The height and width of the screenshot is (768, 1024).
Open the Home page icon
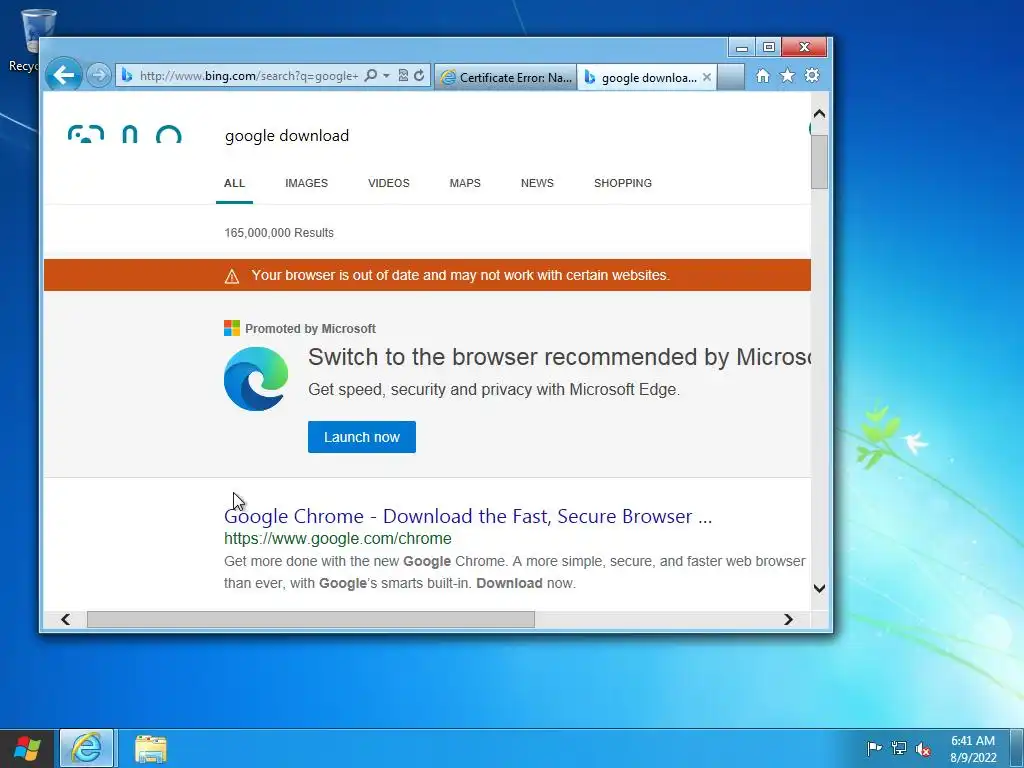coord(763,76)
